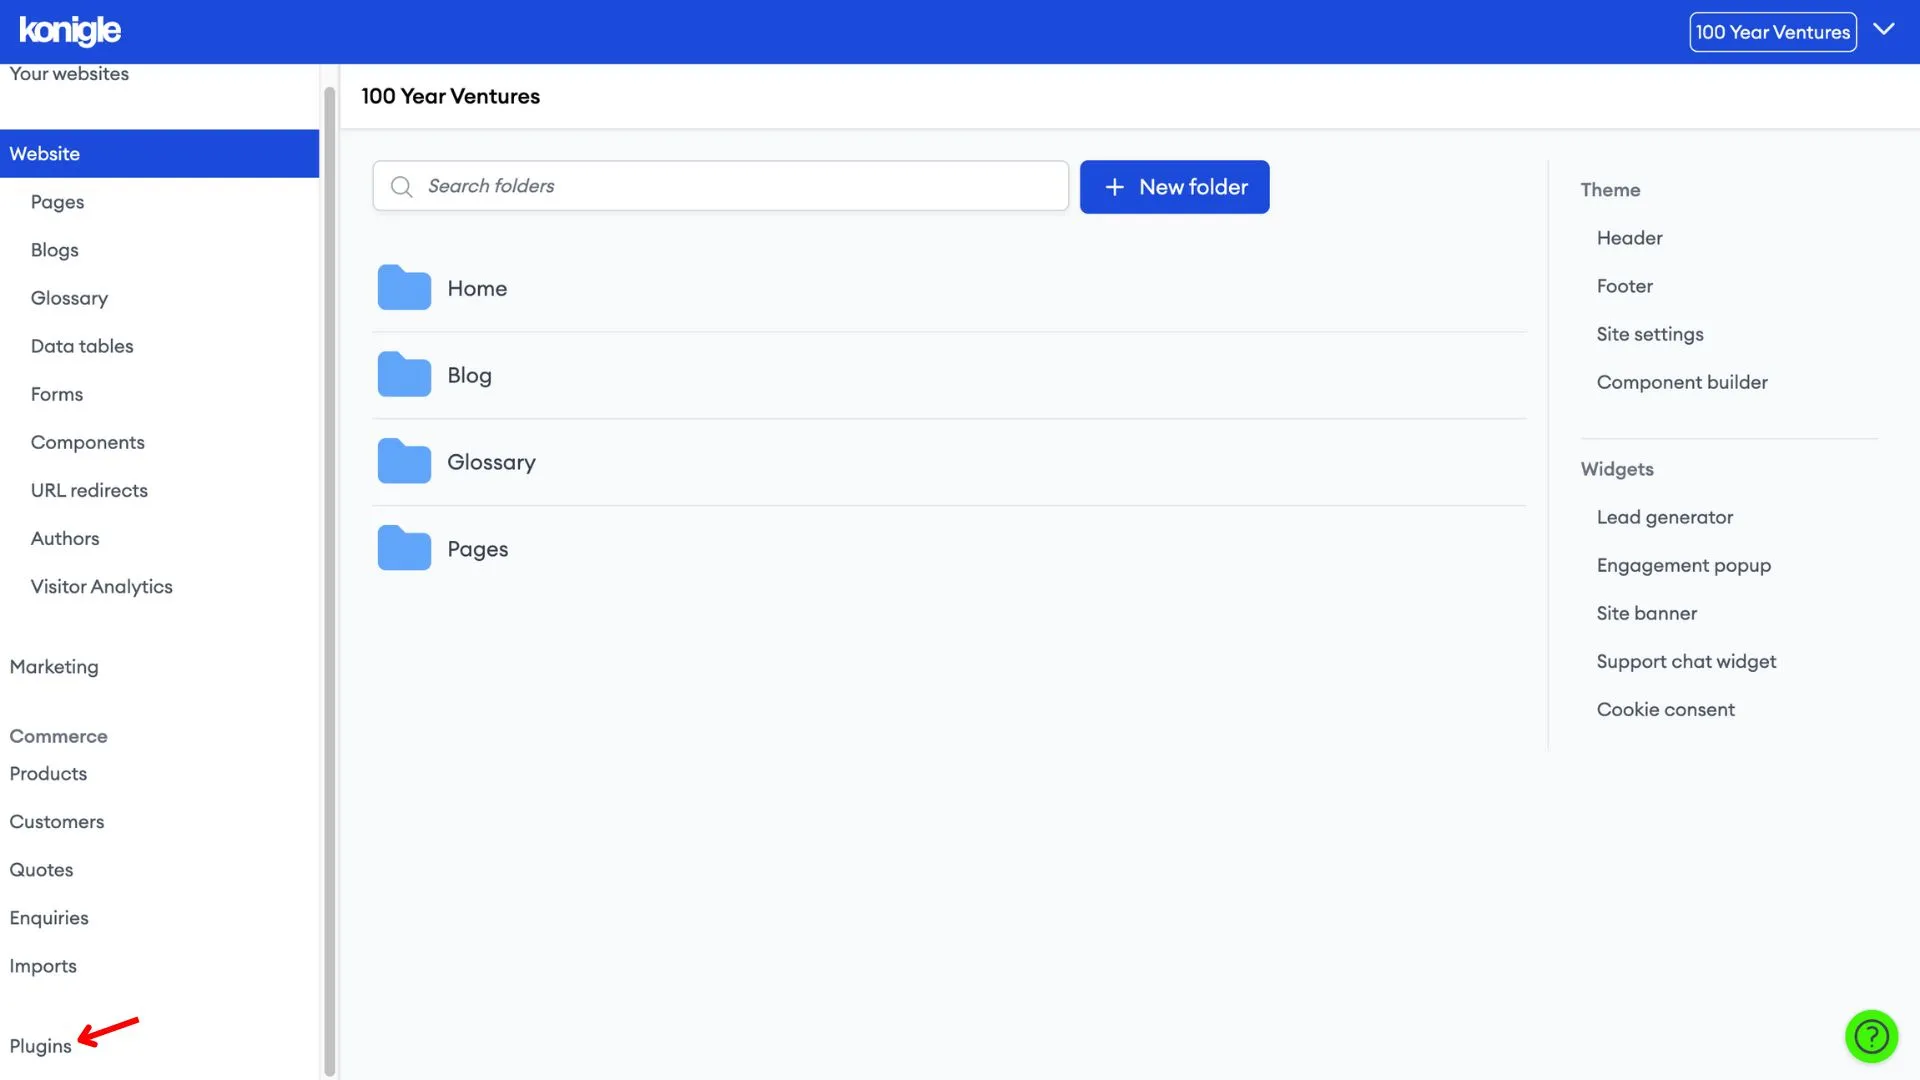Click the Pages folder icon
Image resolution: width=1920 pixels, height=1080 pixels.
point(404,547)
